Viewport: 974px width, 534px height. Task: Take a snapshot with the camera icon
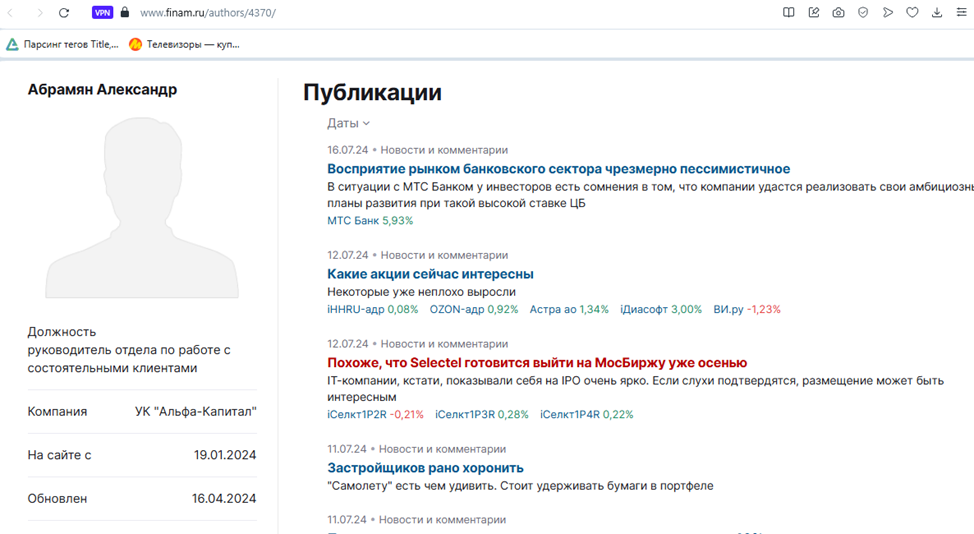pos(839,12)
